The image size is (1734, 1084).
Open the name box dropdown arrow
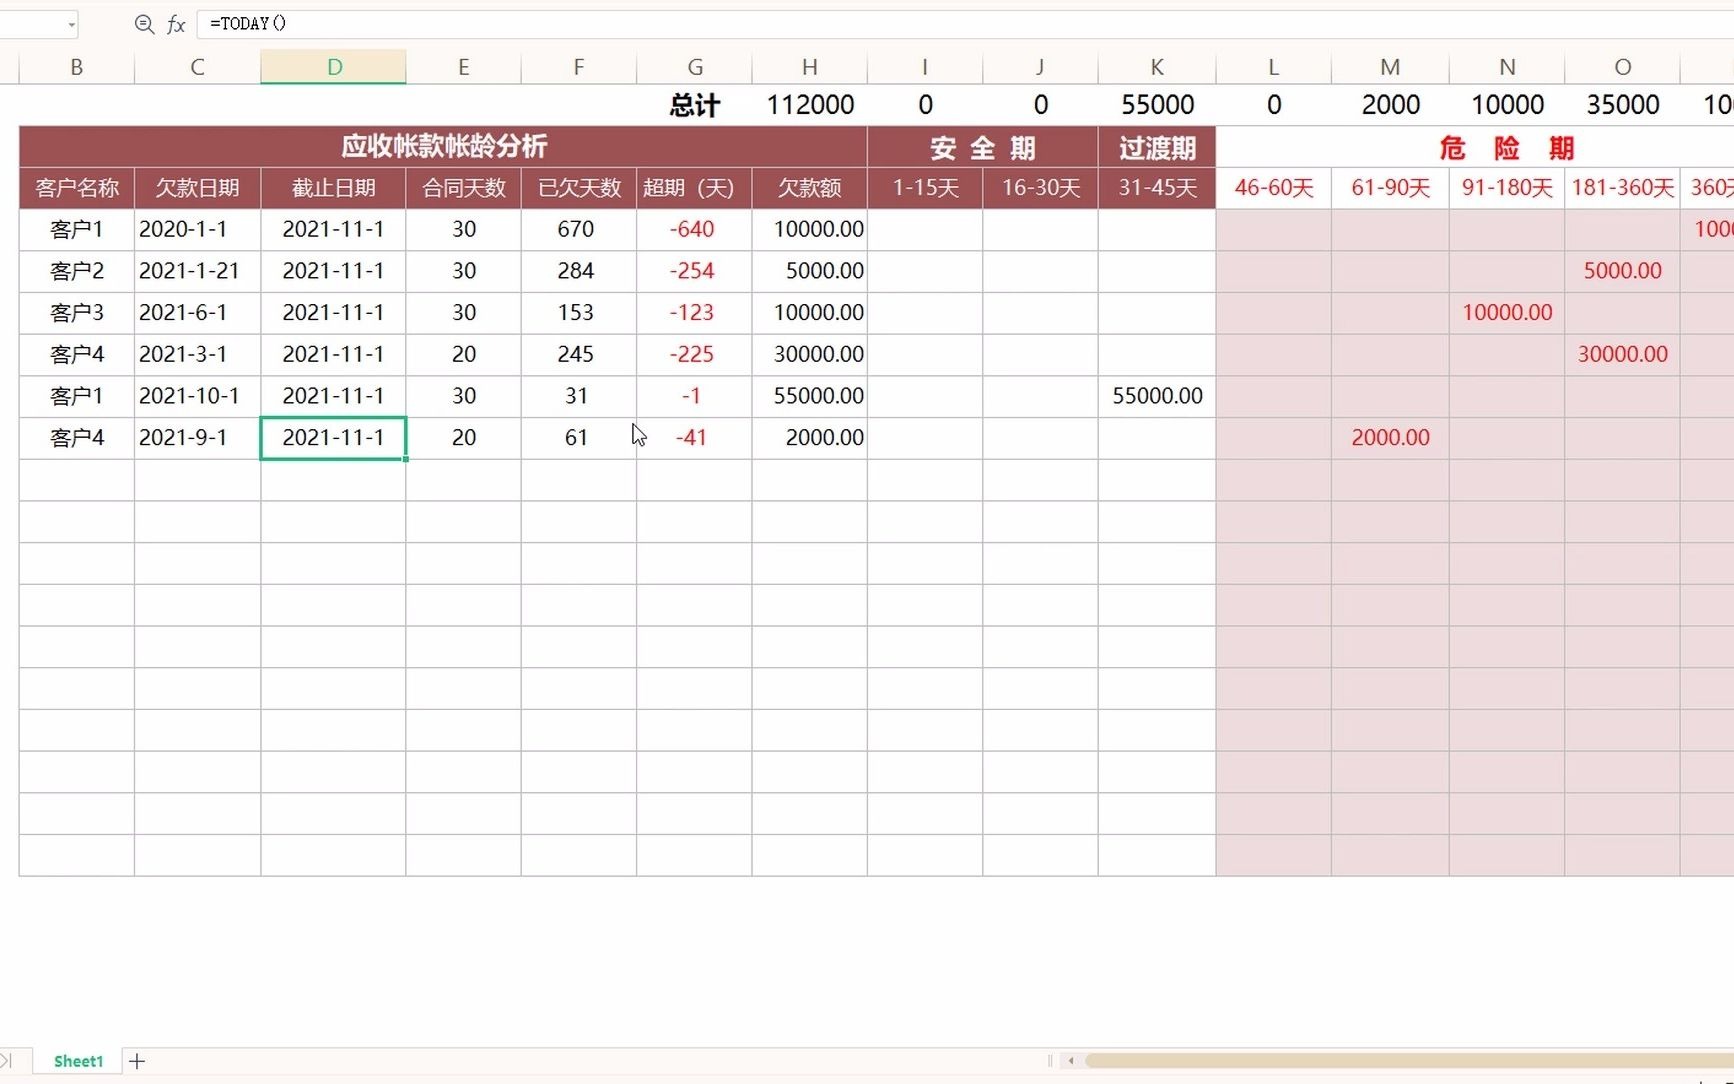tap(71, 24)
